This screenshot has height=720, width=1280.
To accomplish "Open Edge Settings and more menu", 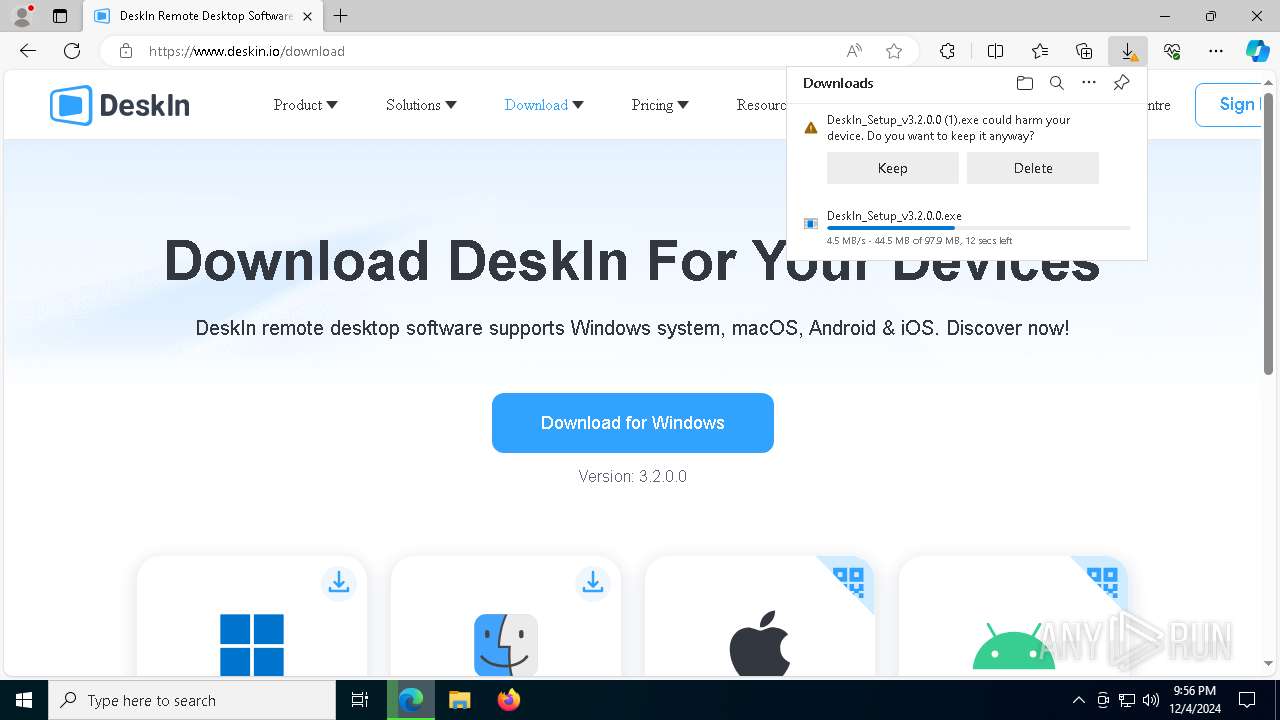I will click(x=1216, y=51).
